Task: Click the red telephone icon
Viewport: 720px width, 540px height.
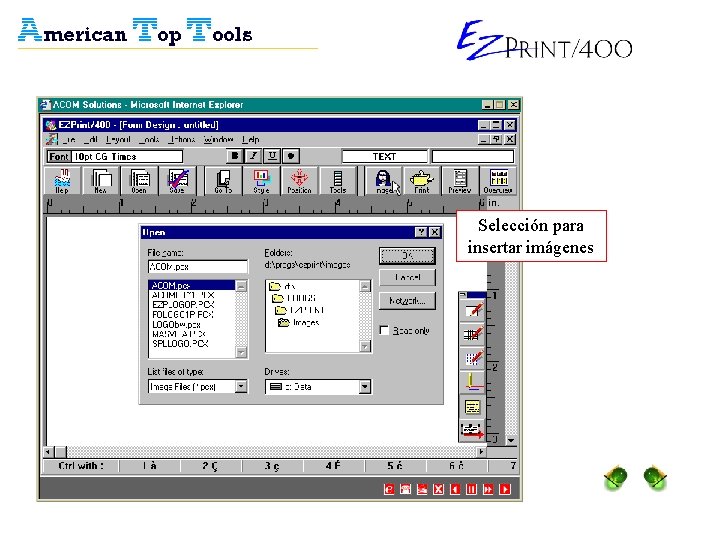Action: 405,489
